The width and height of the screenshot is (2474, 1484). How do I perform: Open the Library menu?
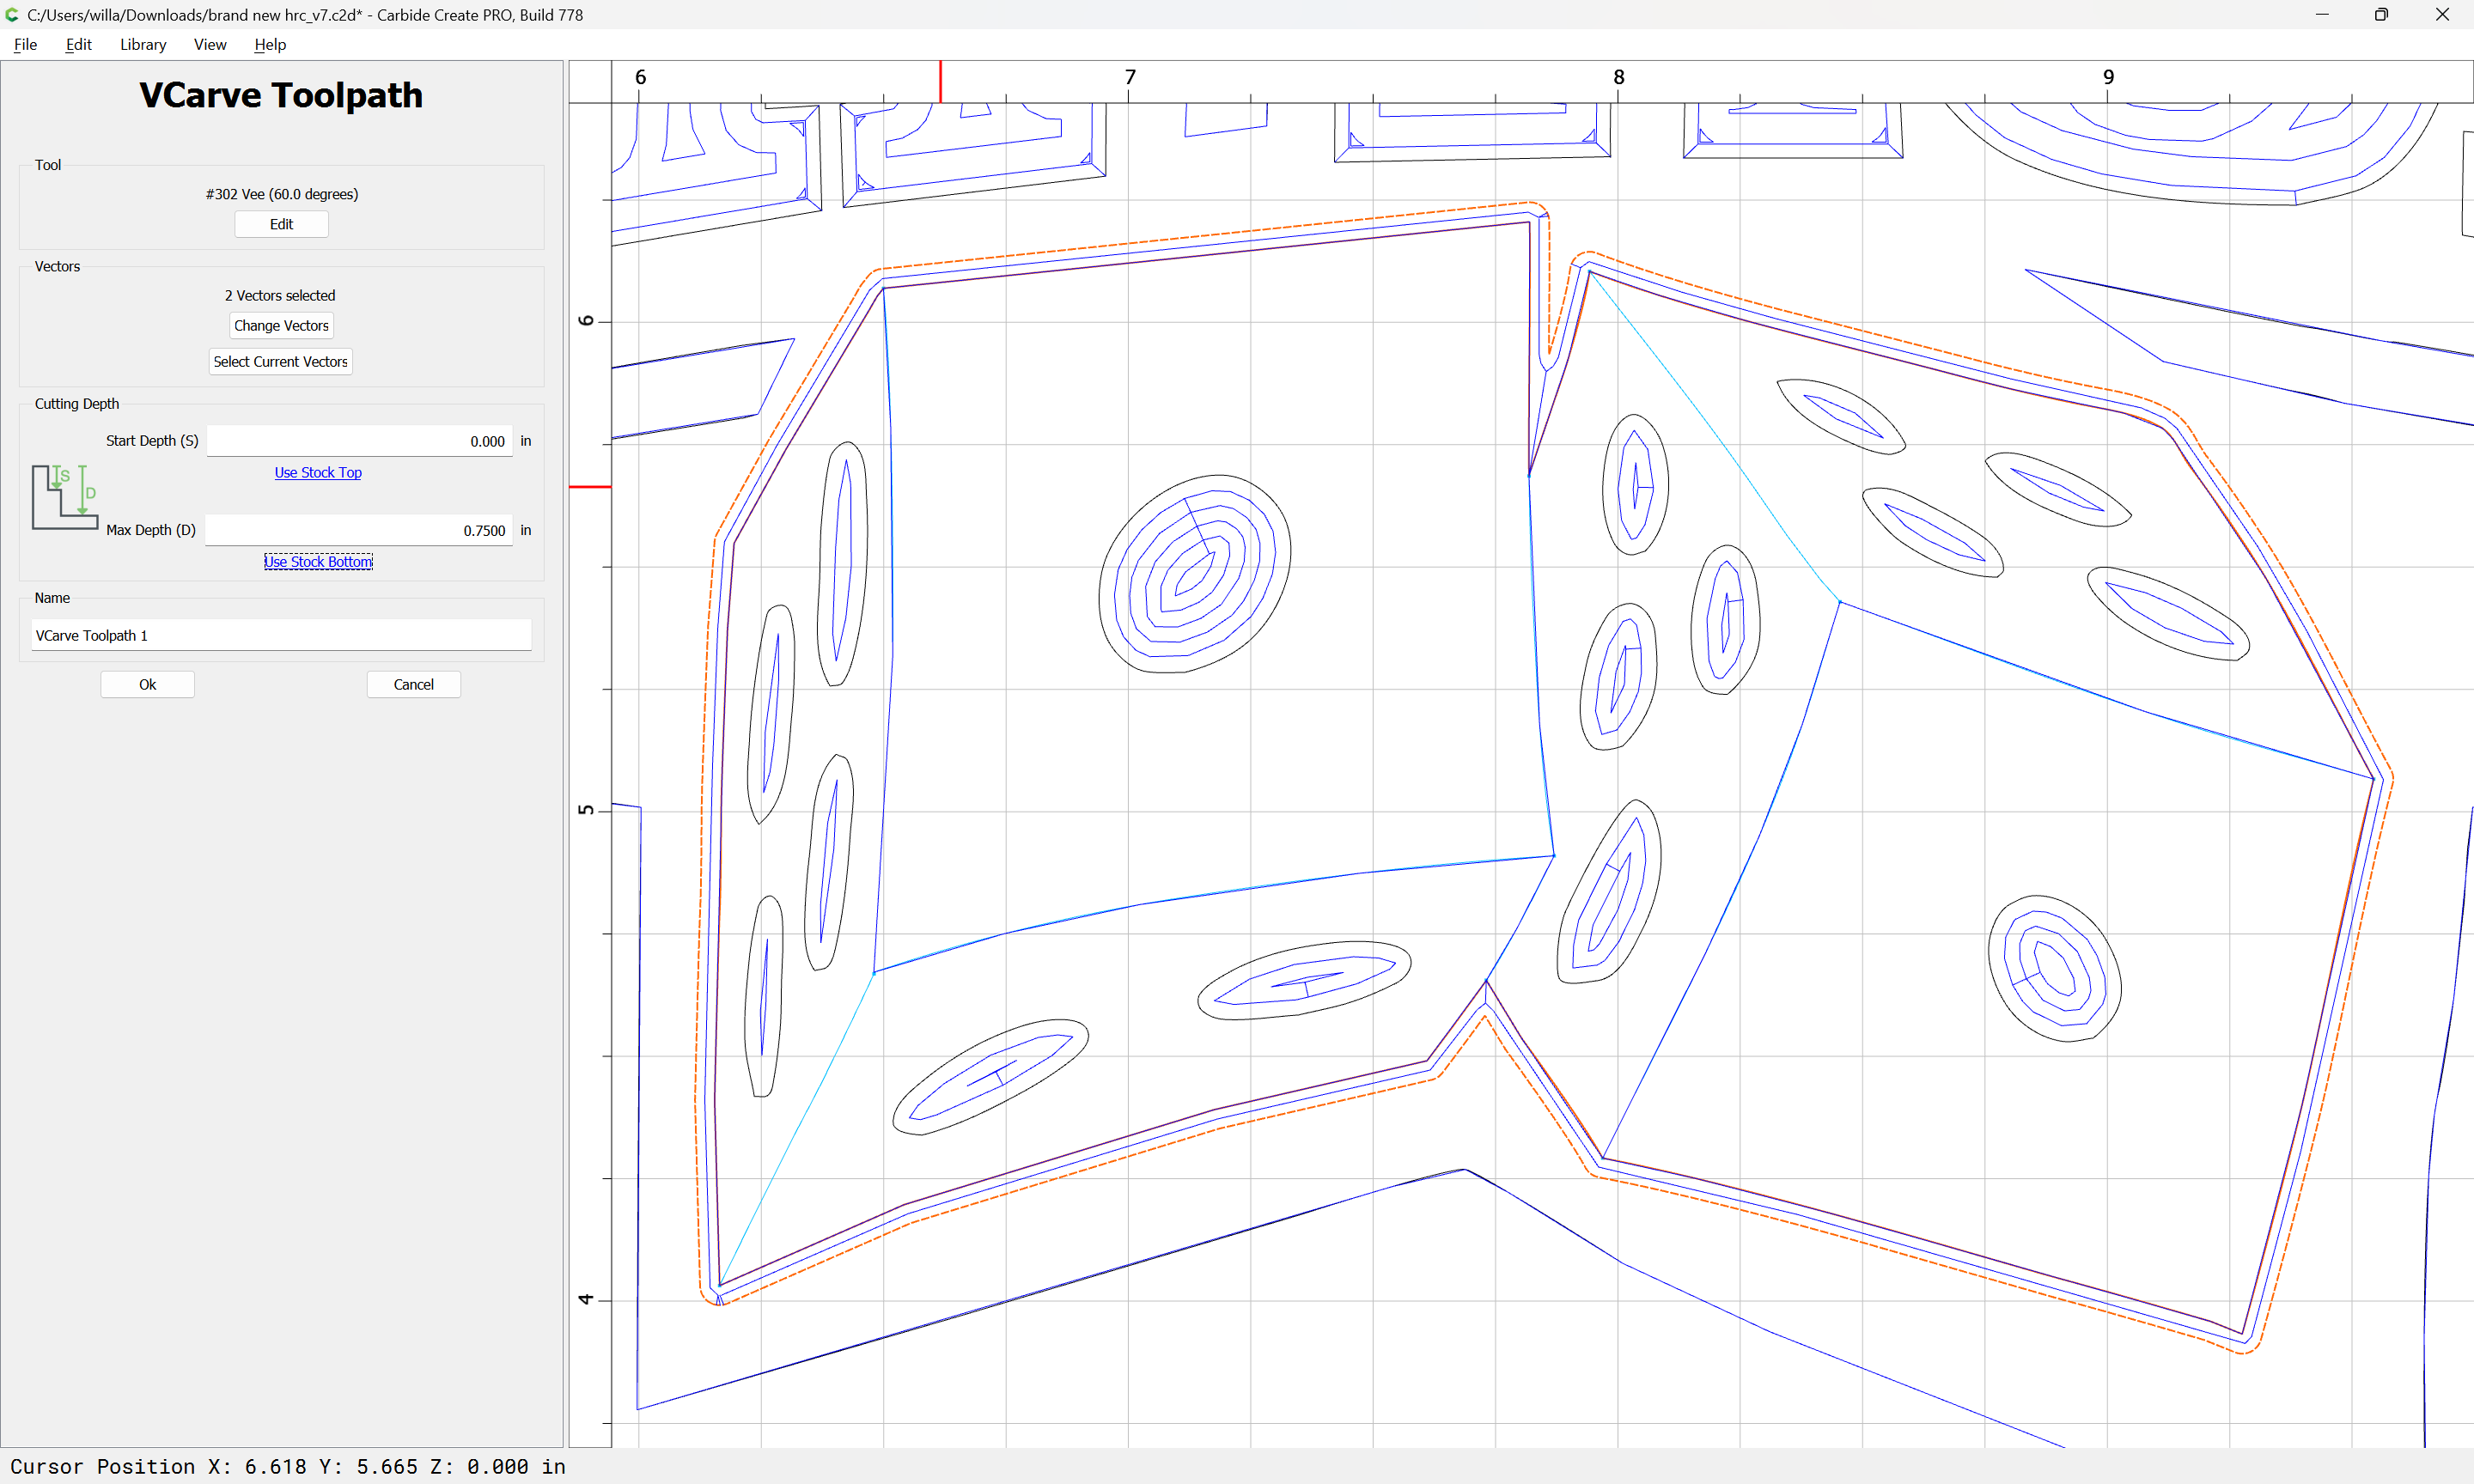143,44
